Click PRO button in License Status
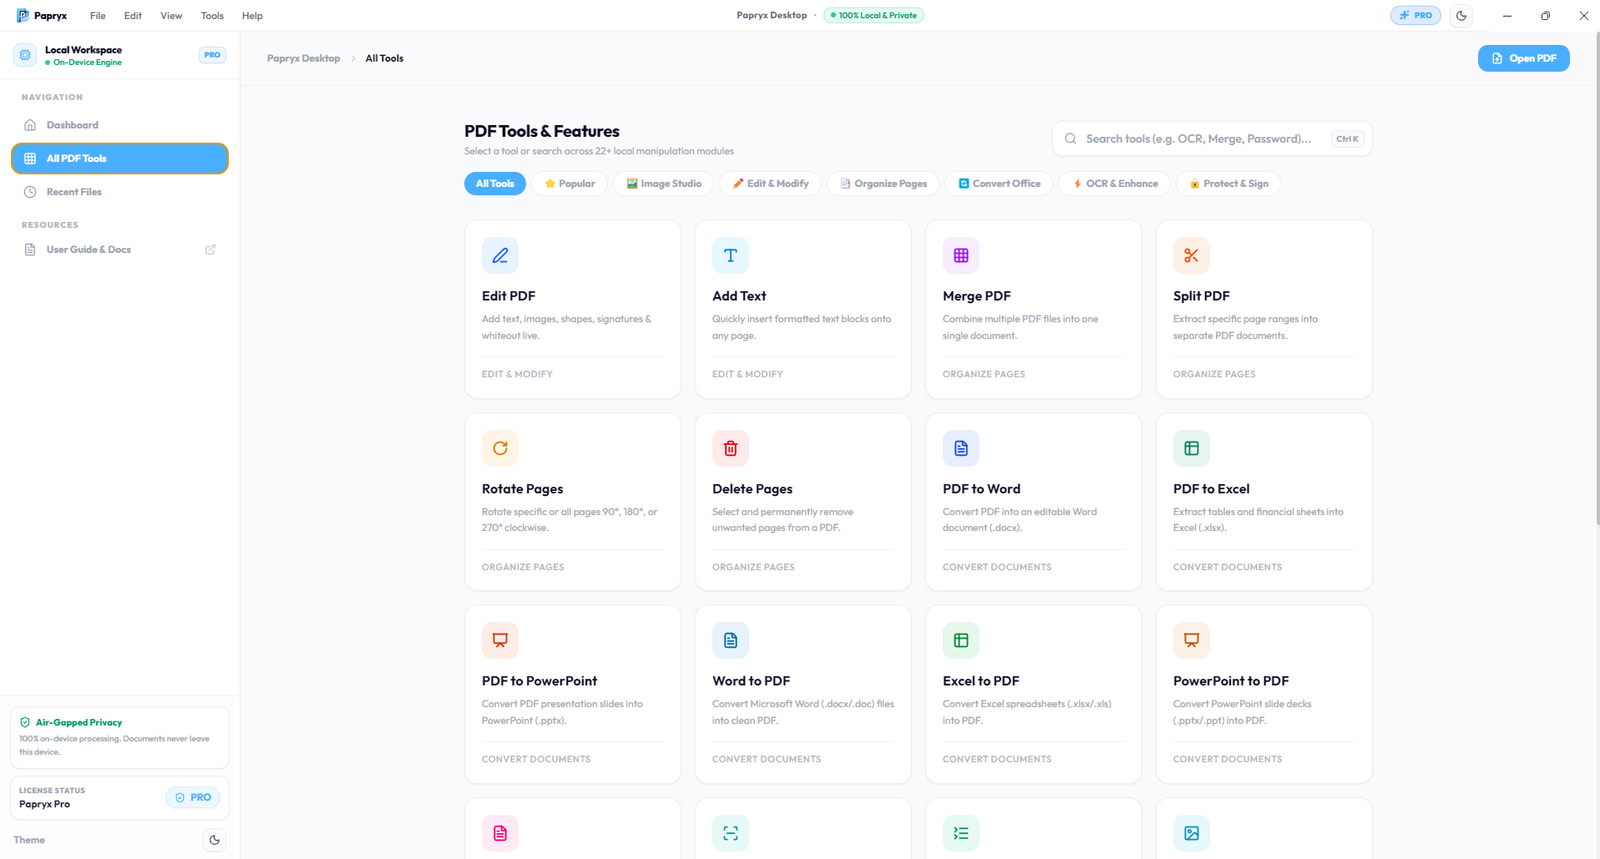 (x=192, y=798)
